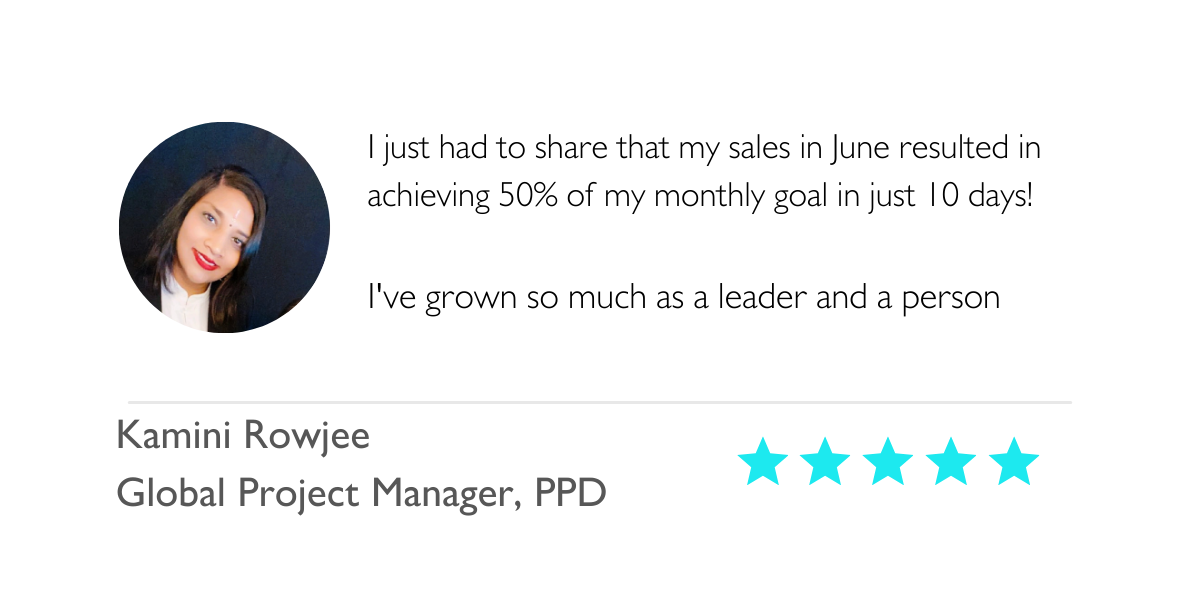Click 'I've grown so much' sentence
The width and height of the screenshot is (1182, 602).
click(684, 298)
